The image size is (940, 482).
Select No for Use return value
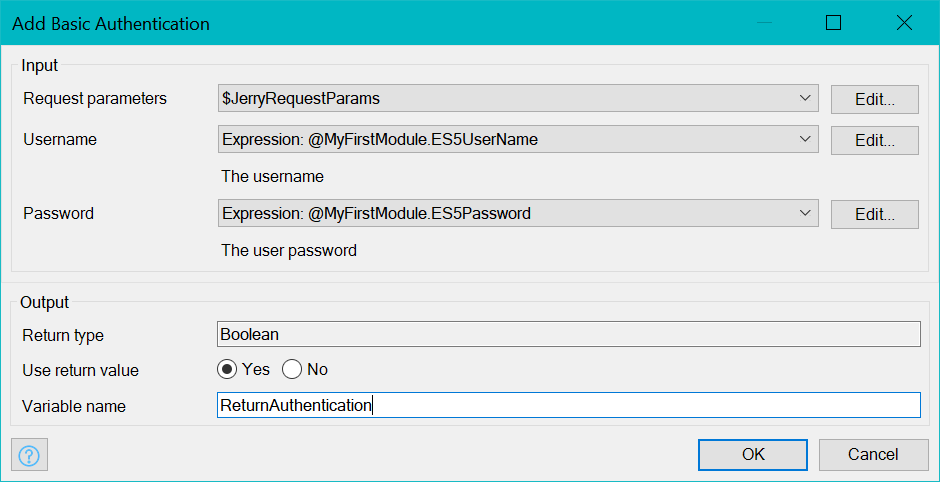pos(292,370)
